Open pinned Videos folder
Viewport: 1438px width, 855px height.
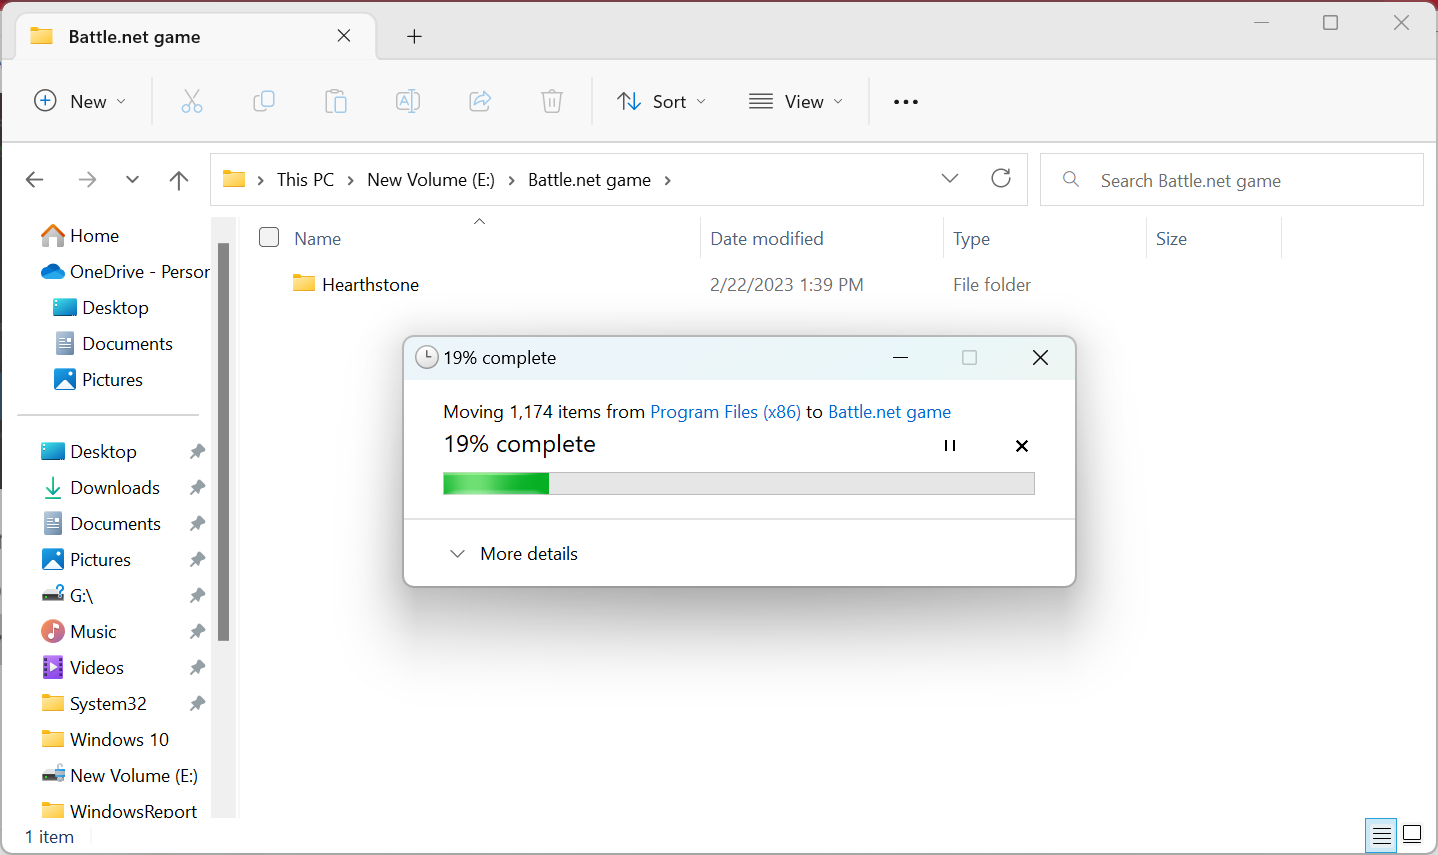(82, 668)
